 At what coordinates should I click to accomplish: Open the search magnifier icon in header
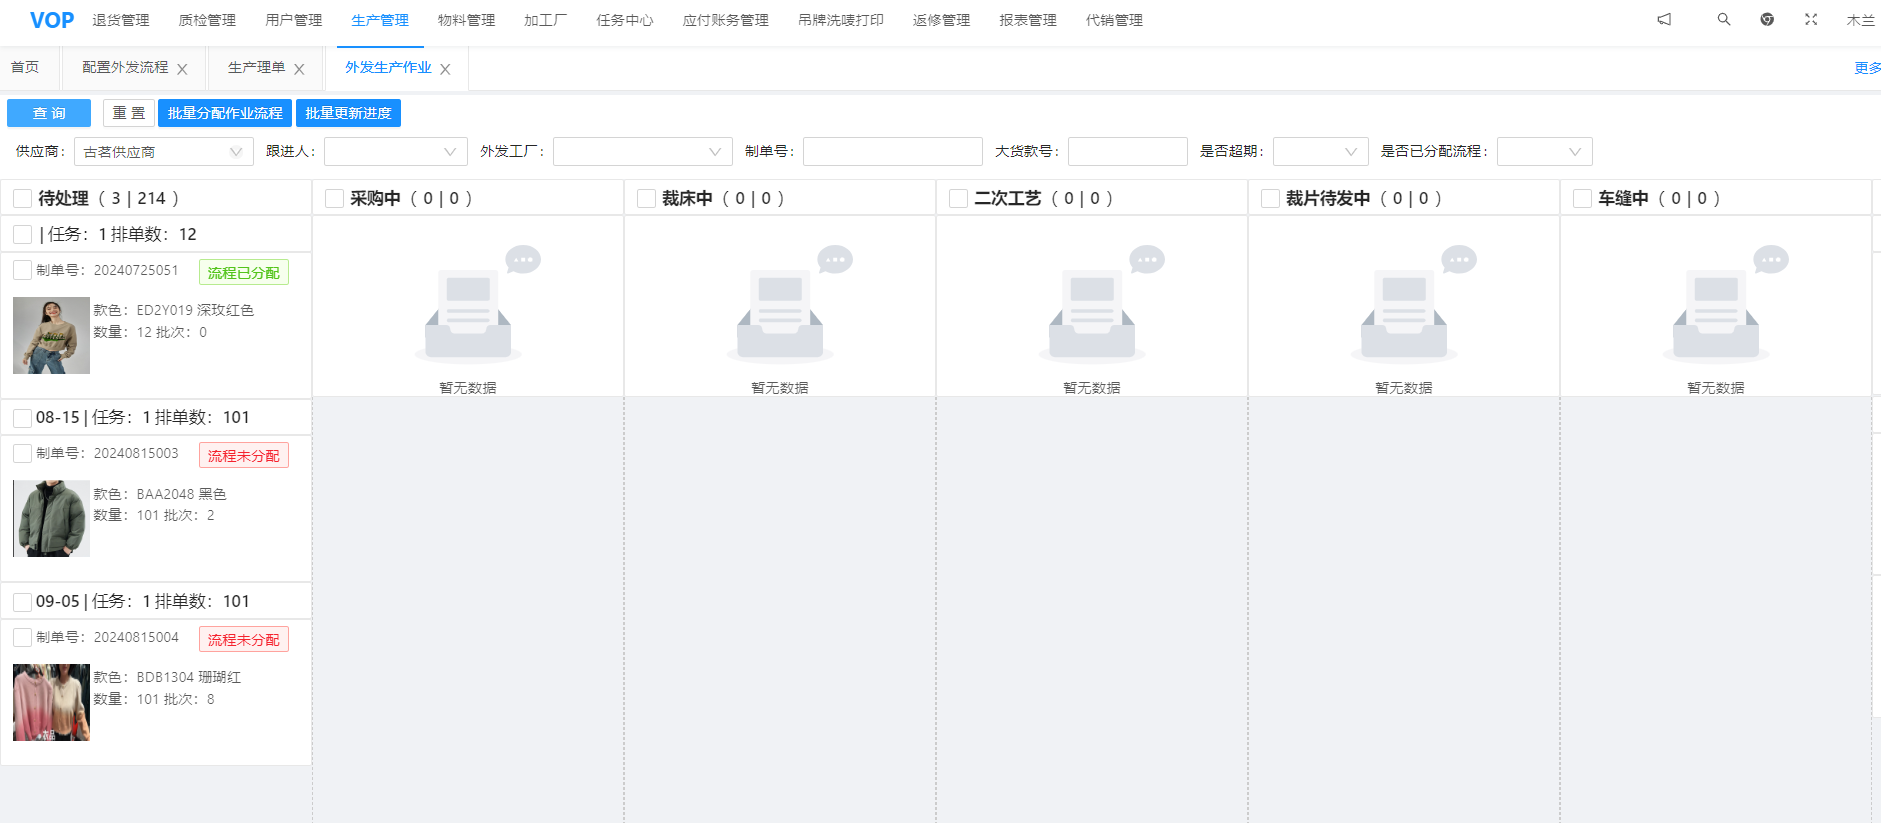coord(1724,19)
